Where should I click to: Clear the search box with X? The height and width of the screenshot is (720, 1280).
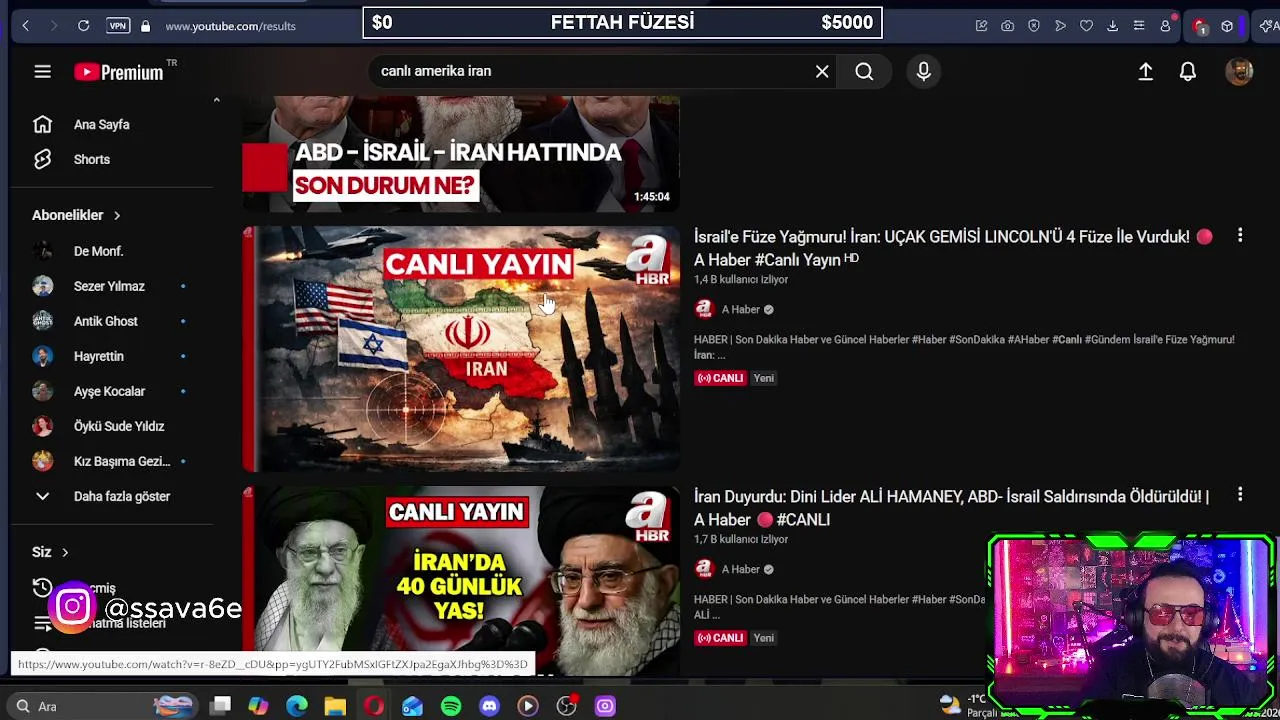click(822, 71)
